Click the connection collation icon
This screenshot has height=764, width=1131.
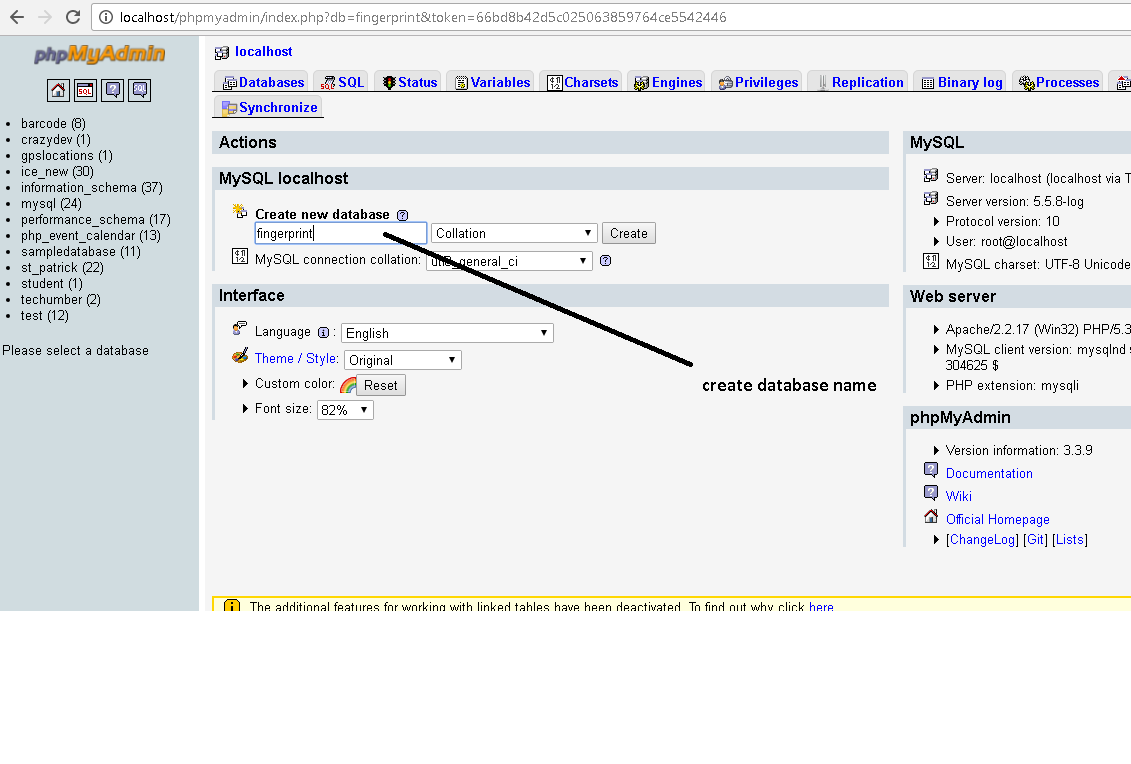click(239, 256)
